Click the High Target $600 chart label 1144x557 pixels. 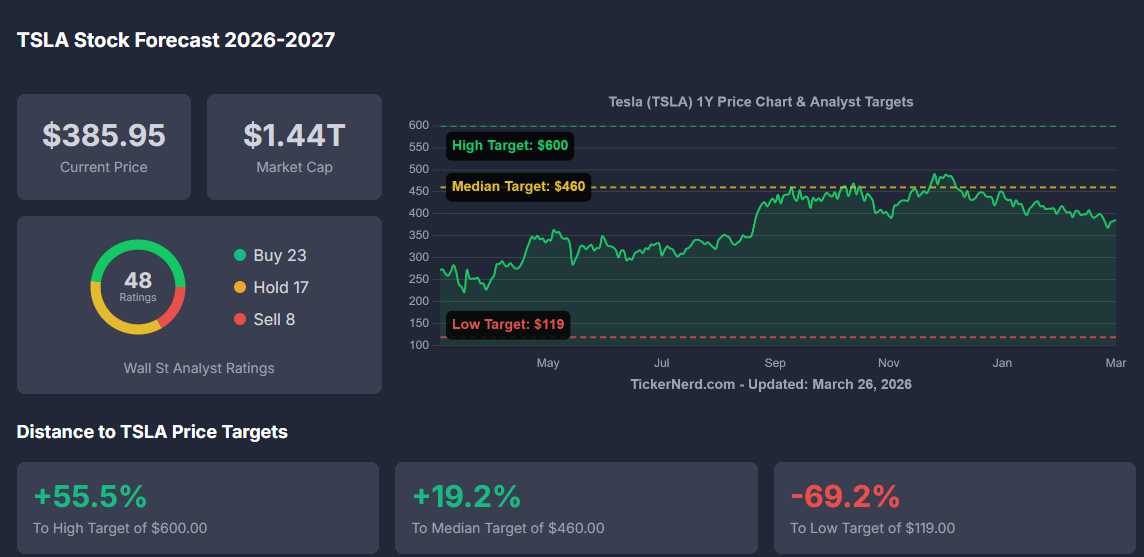pos(510,146)
